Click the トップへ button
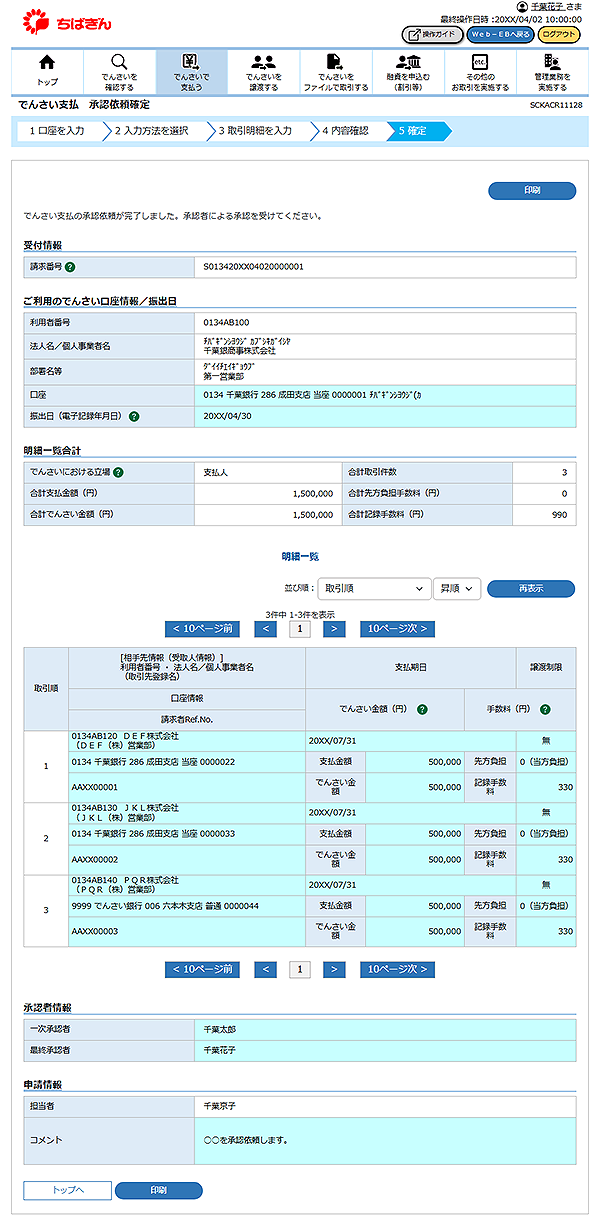This screenshot has width=600, height=1226. click(x=68, y=1190)
